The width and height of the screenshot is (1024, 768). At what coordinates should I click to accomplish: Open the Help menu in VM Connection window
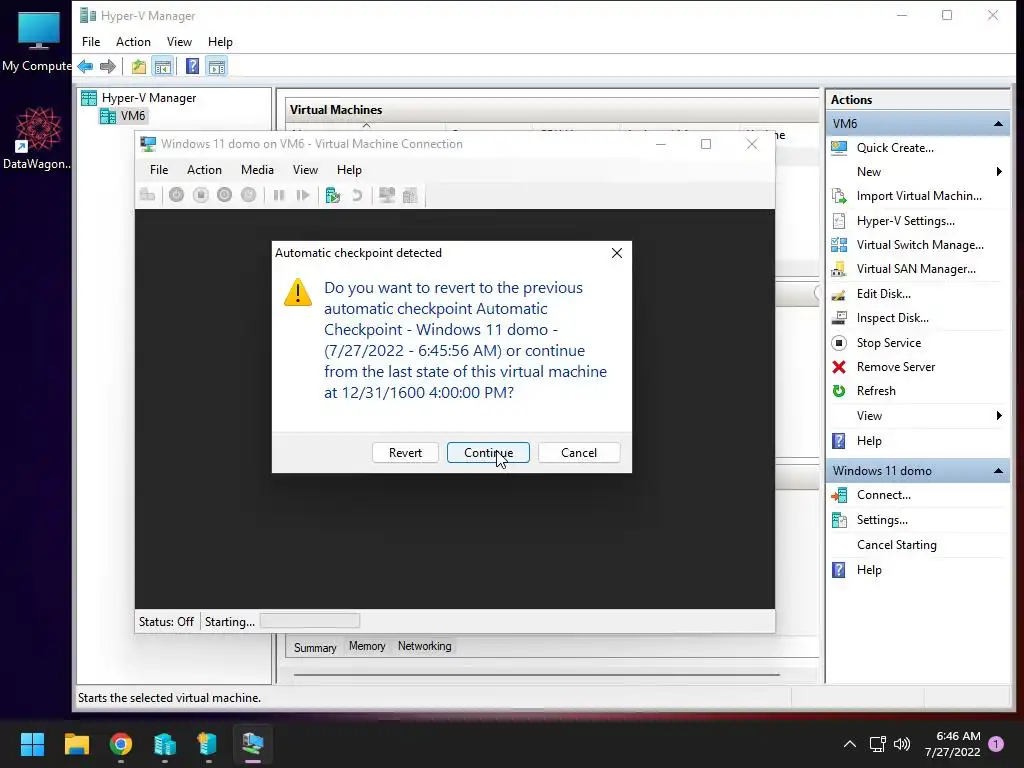(x=349, y=170)
